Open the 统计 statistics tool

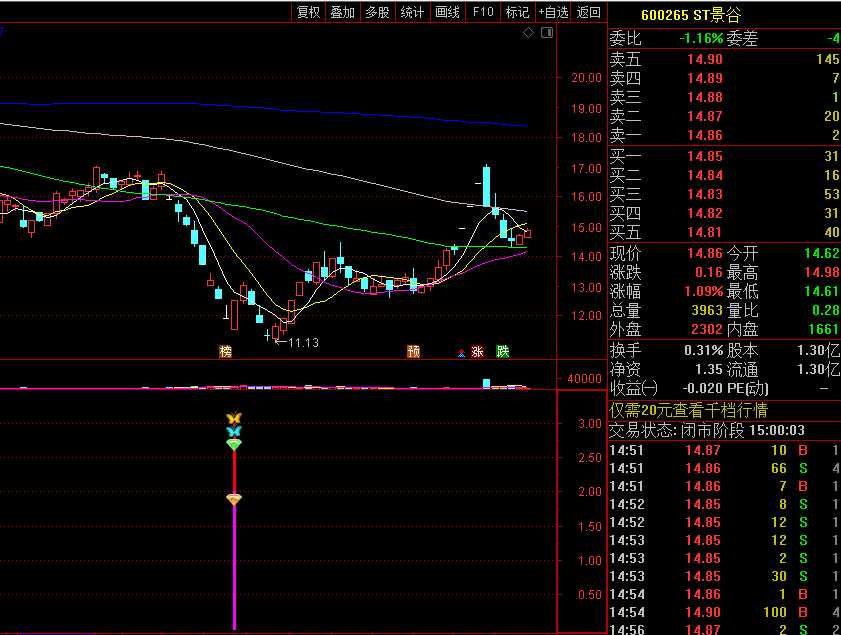click(412, 12)
